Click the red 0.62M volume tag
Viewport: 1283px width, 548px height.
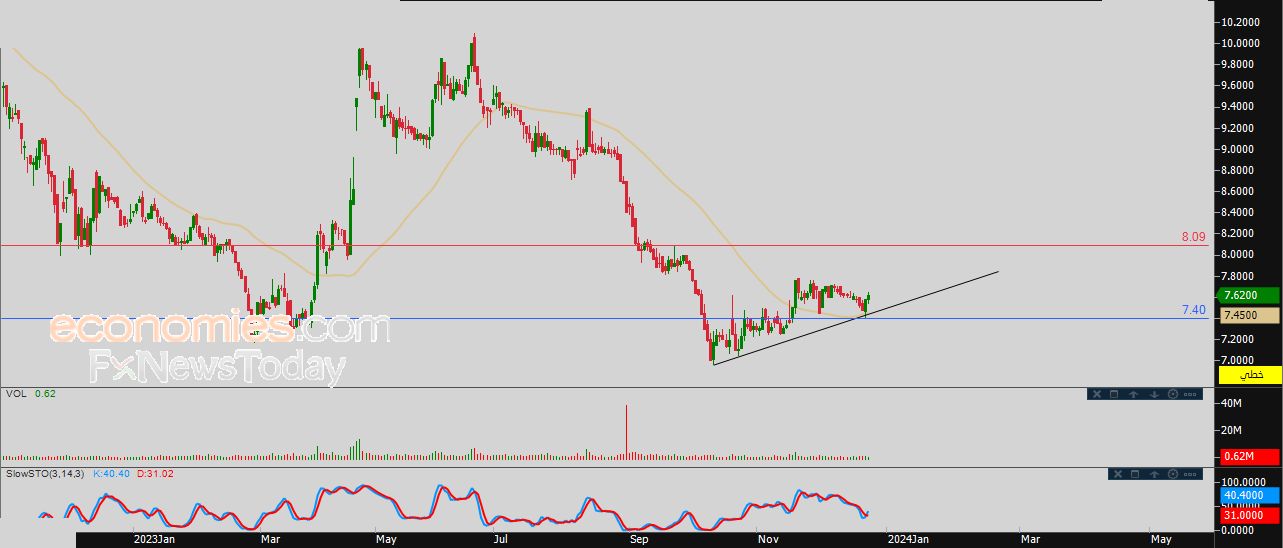(x=1250, y=457)
